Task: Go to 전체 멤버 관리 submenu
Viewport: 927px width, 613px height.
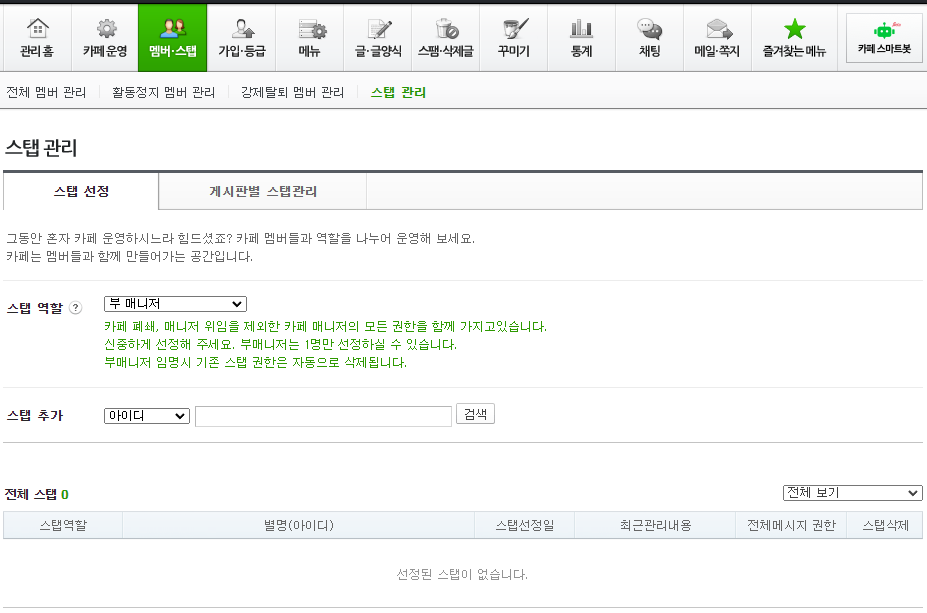Action: (46, 92)
